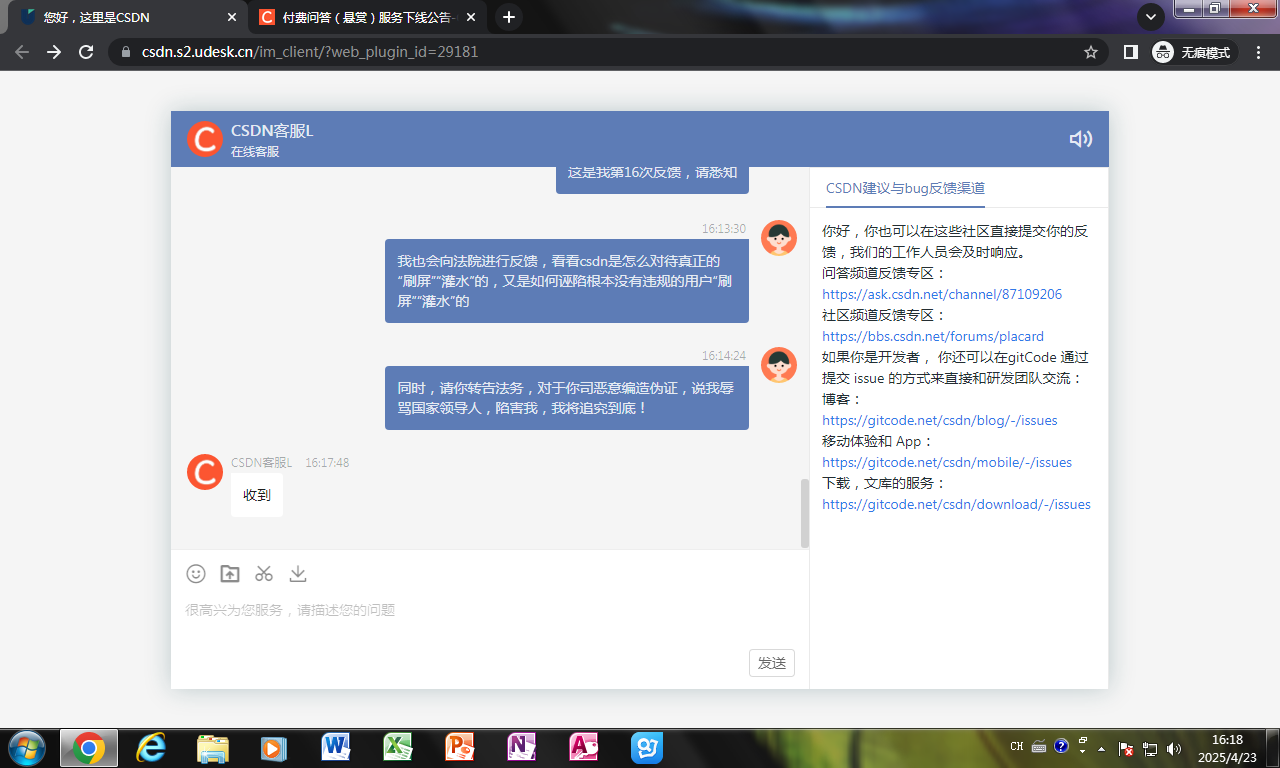Click the 发送 send button
Image resolution: width=1280 pixels, height=768 pixels.
772,663
